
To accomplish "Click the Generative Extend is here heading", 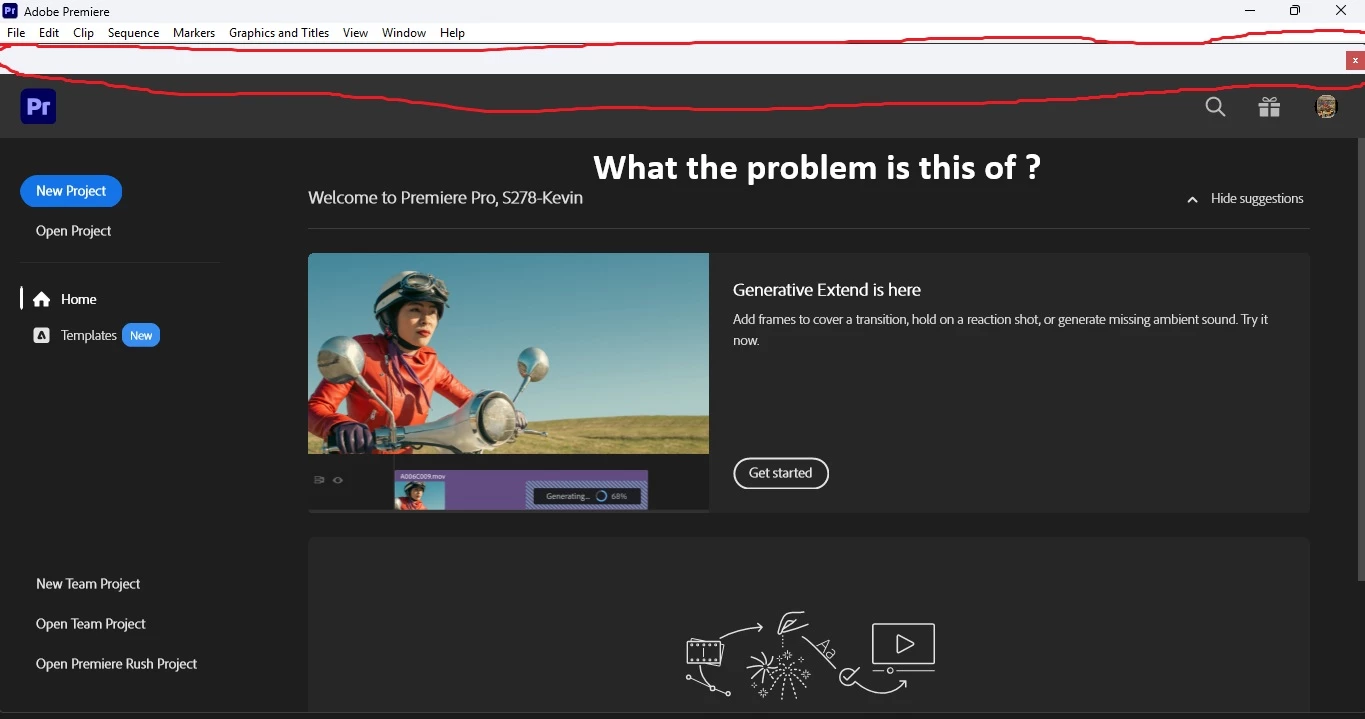I will [827, 290].
